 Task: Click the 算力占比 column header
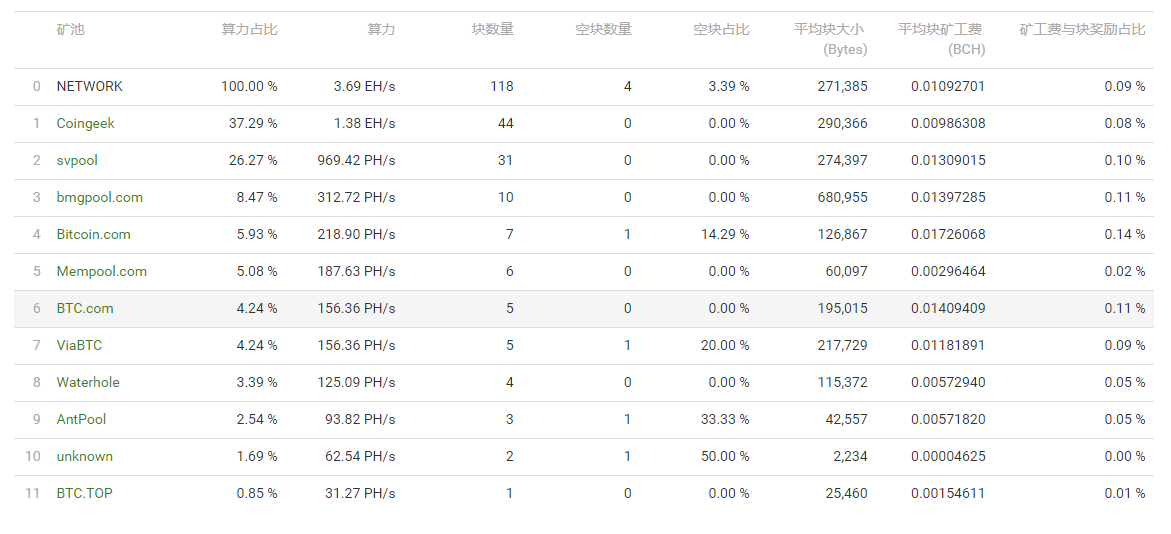(249, 30)
